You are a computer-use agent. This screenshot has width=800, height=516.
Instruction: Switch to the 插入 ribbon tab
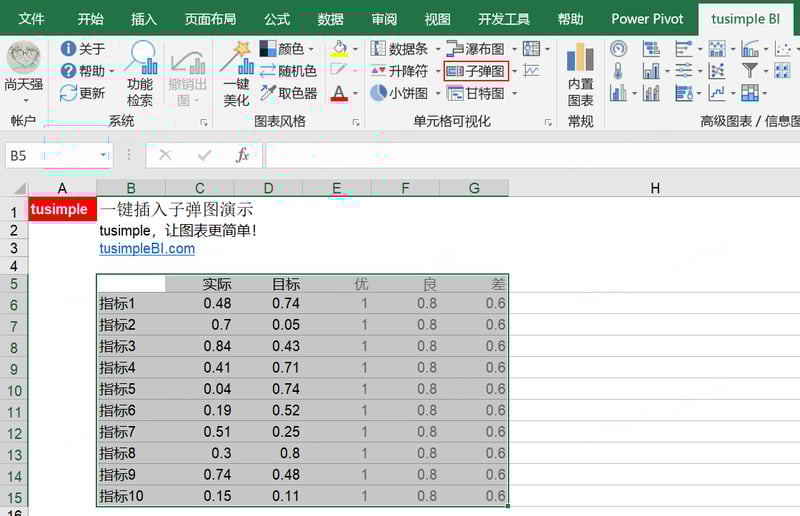coord(144,19)
